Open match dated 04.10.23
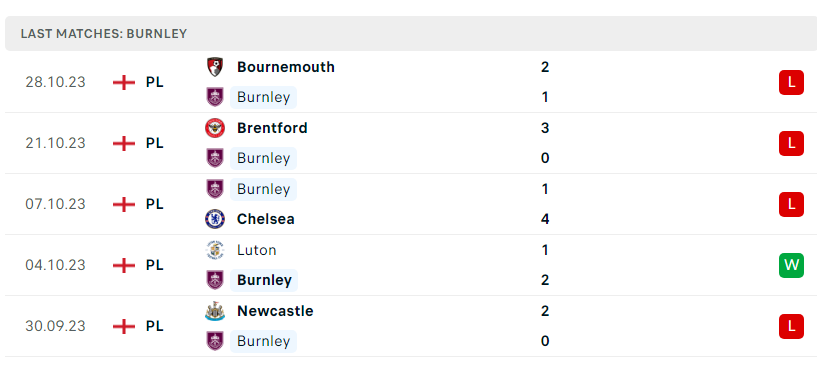Image resolution: width=817 pixels, height=370 pixels. (408, 265)
